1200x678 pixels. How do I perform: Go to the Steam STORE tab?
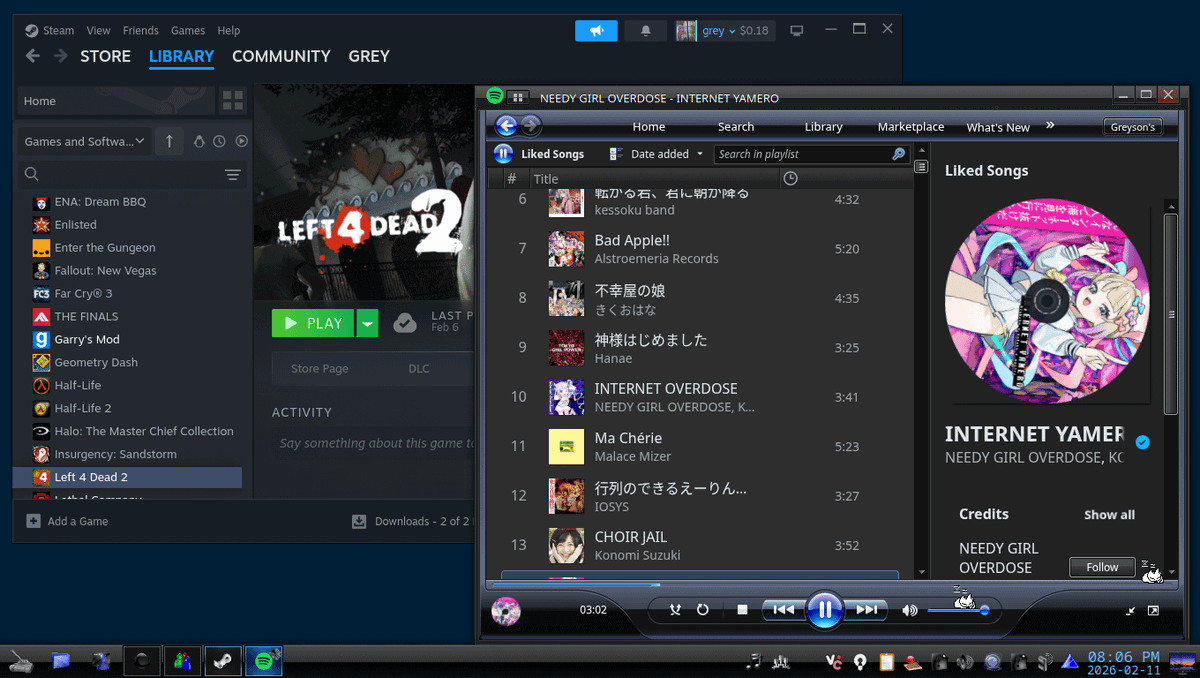pos(105,56)
